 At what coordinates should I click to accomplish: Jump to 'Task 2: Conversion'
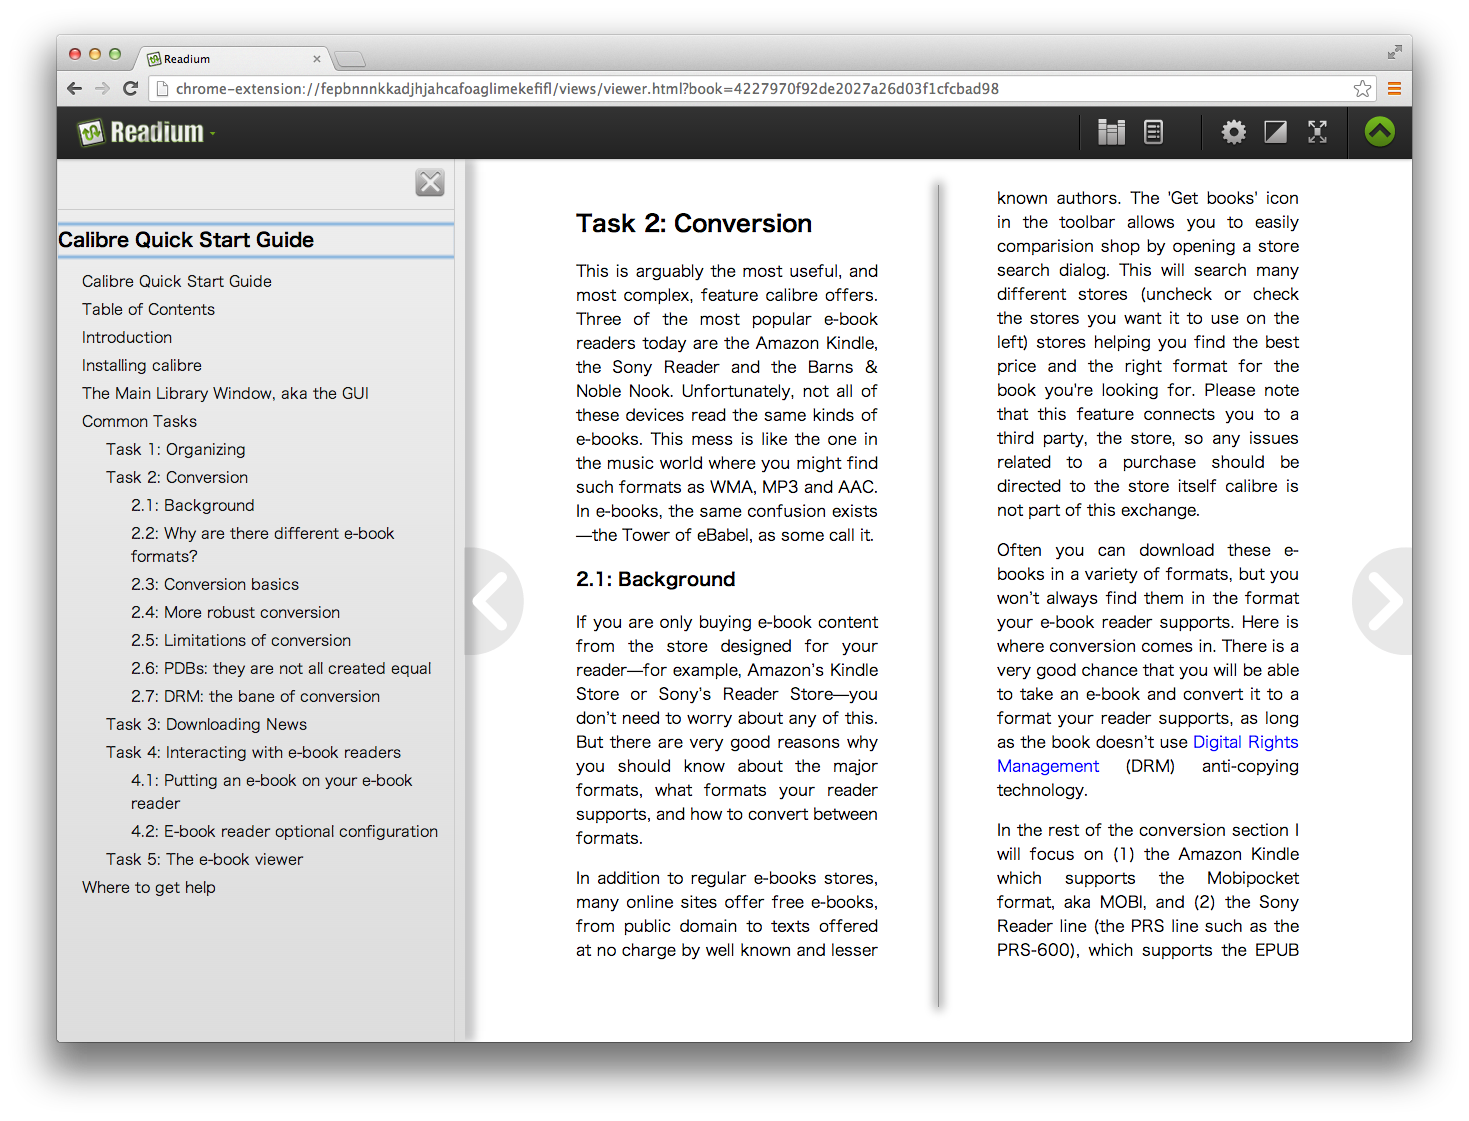[177, 477]
